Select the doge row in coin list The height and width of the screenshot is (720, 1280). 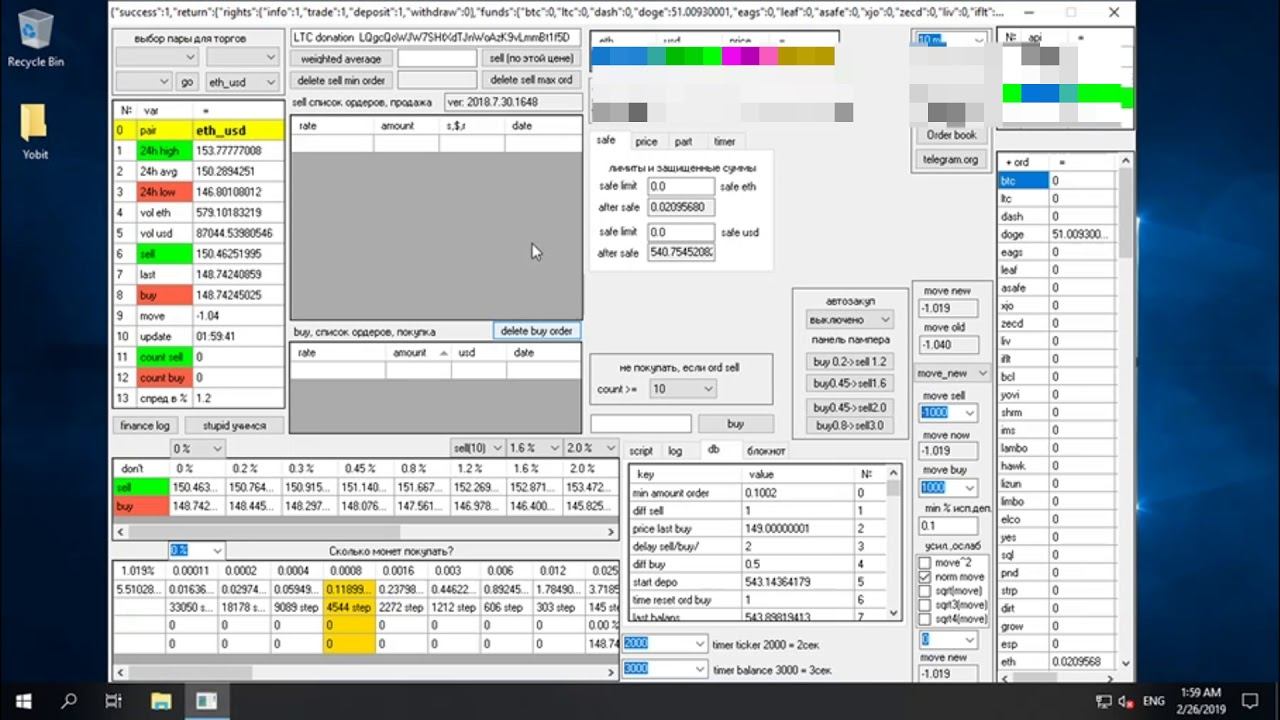[x=1056, y=235]
